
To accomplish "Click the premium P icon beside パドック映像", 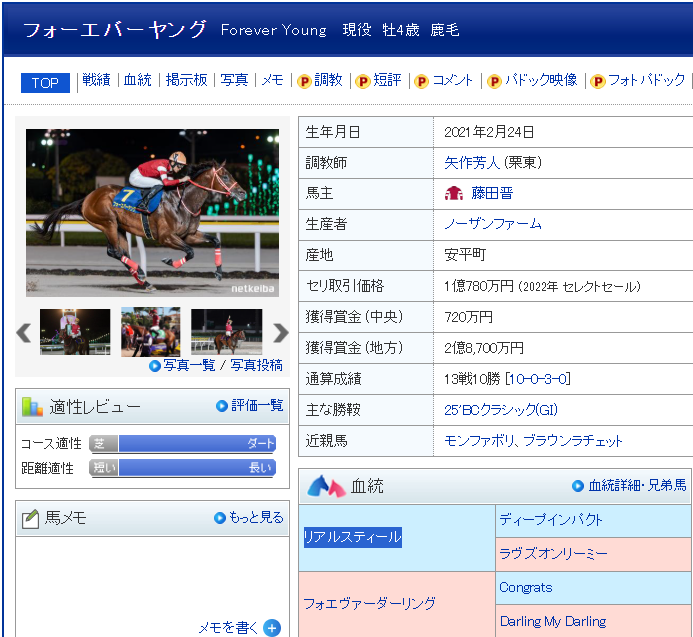I will [x=494, y=81].
